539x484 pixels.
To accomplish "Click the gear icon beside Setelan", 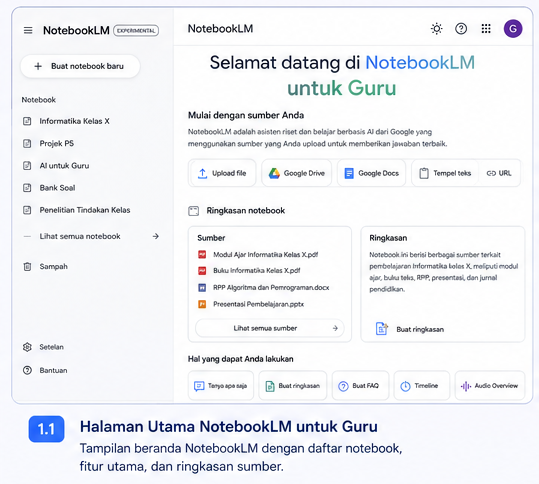I will [27, 347].
